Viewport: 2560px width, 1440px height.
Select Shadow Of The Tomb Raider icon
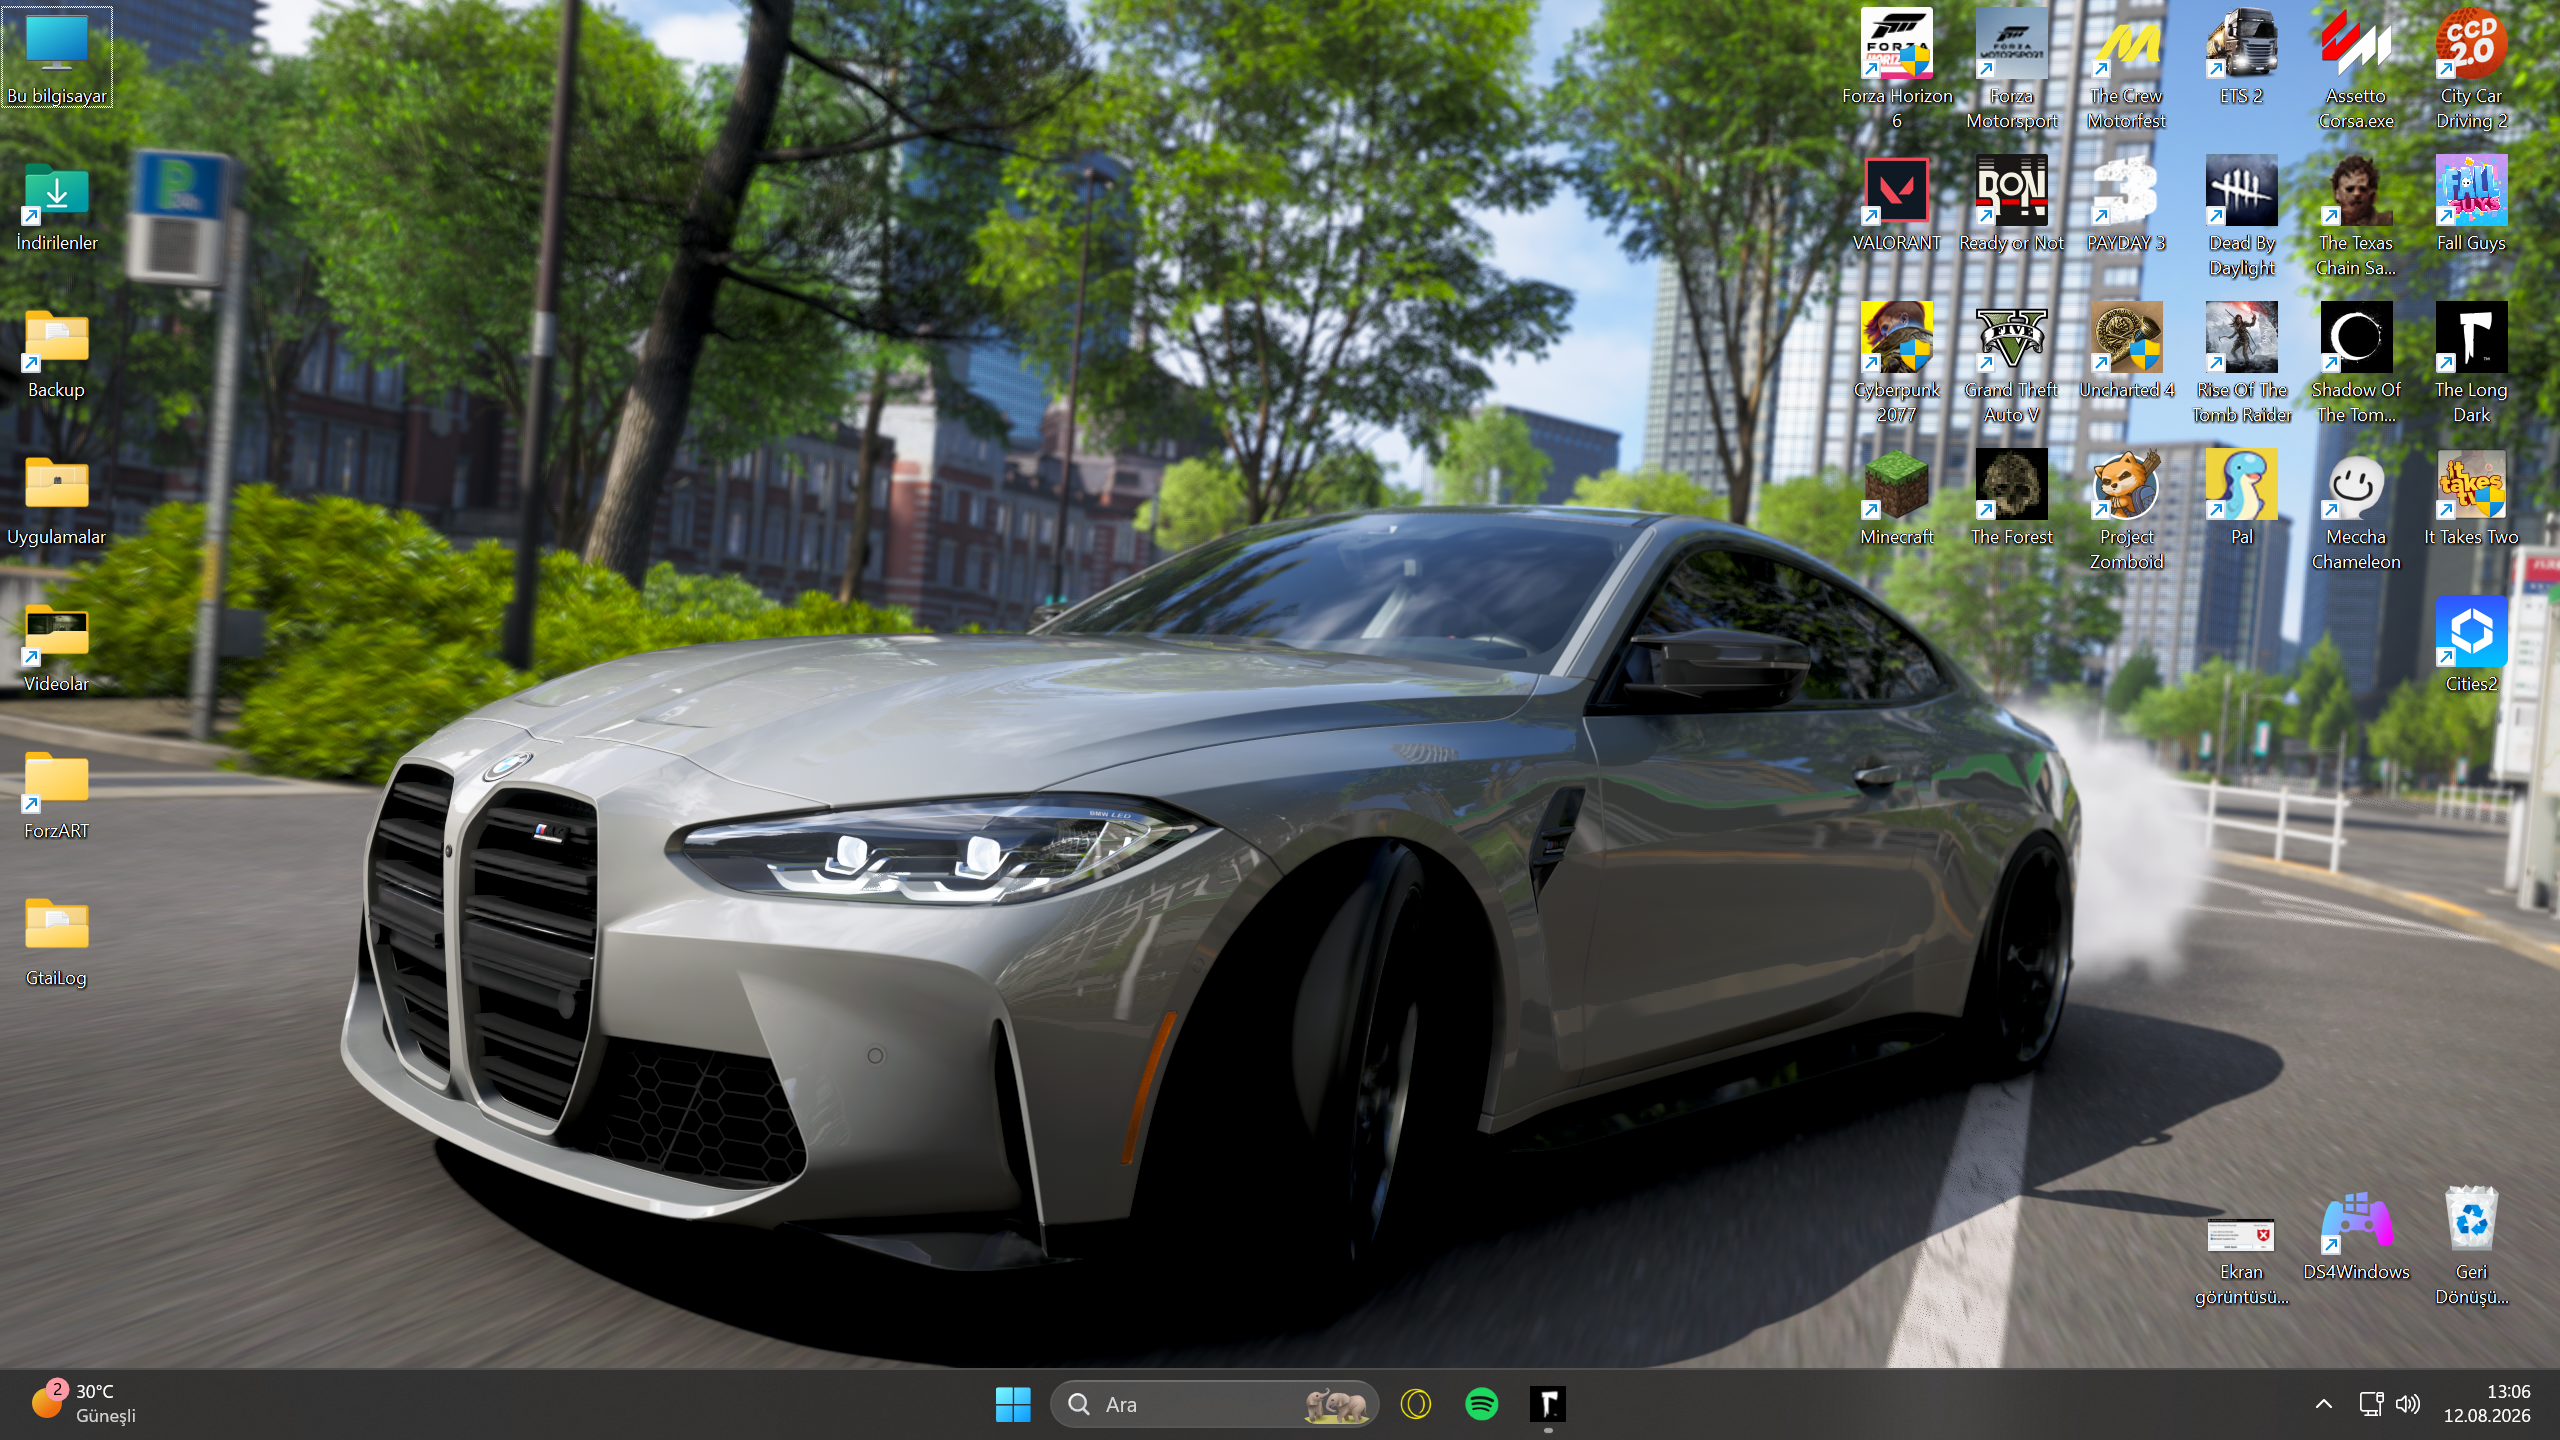click(x=2357, y=364)
